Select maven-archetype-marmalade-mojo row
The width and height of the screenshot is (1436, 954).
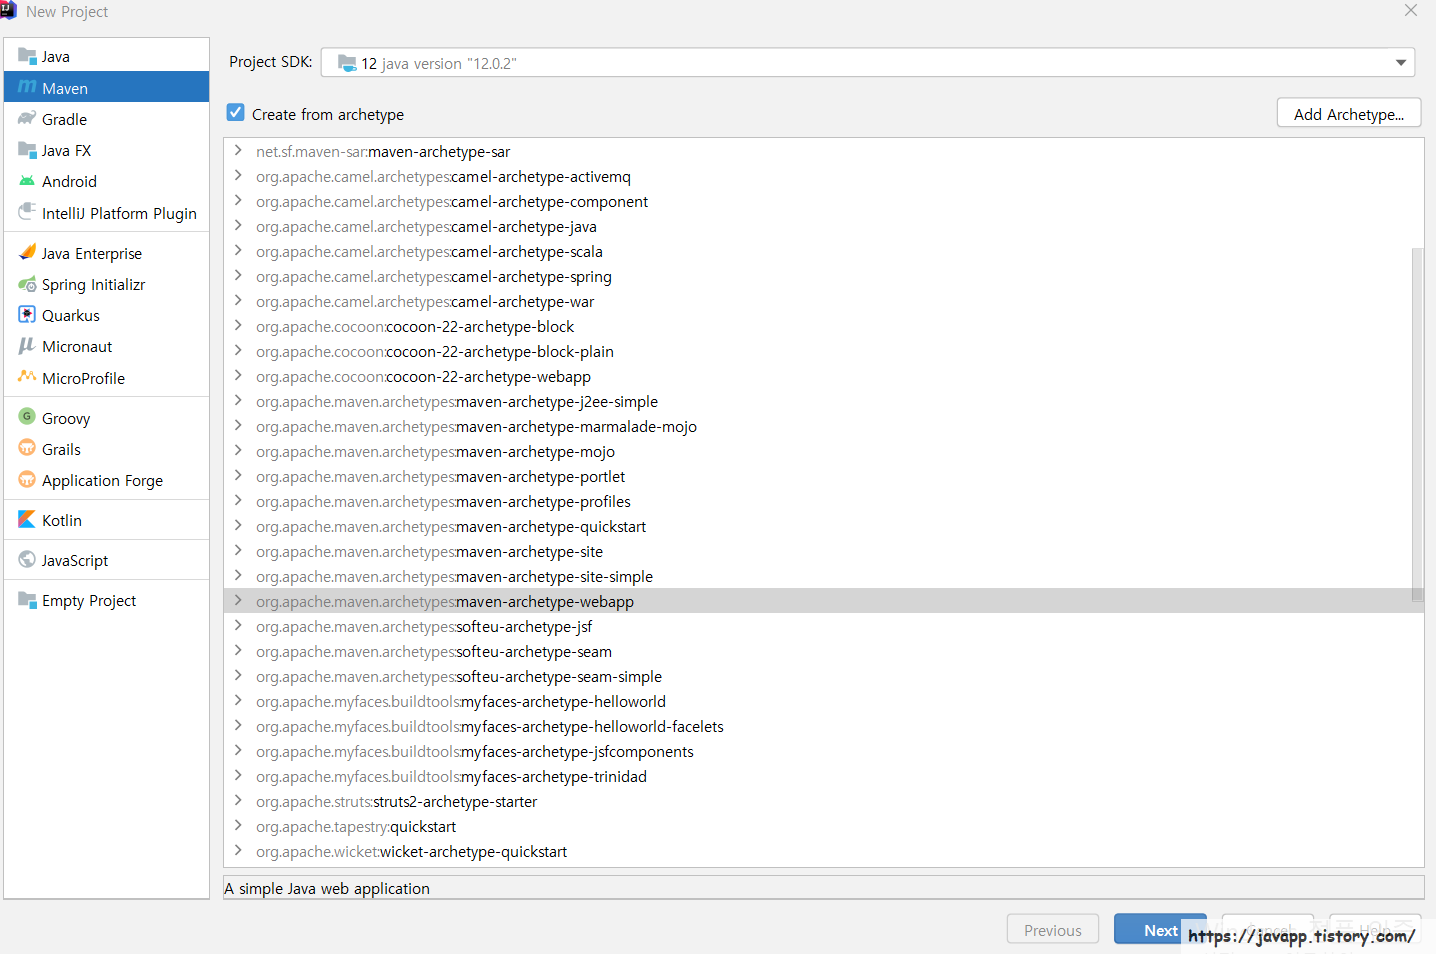pyautogui.click(x=824, y=426)
